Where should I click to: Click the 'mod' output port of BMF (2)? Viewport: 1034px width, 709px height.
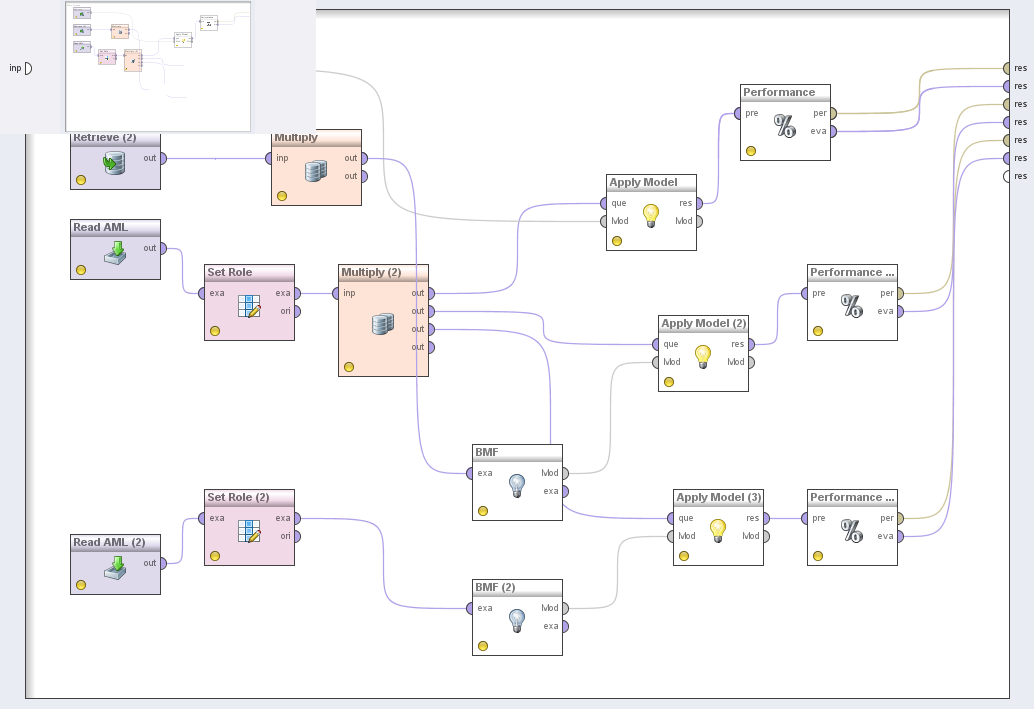point(565,608)
